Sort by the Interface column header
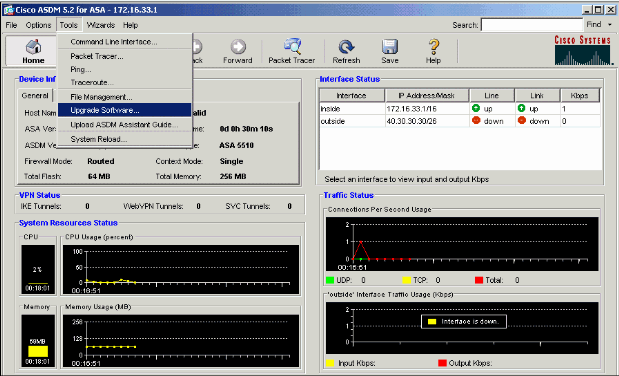 [x=352, y=96]
